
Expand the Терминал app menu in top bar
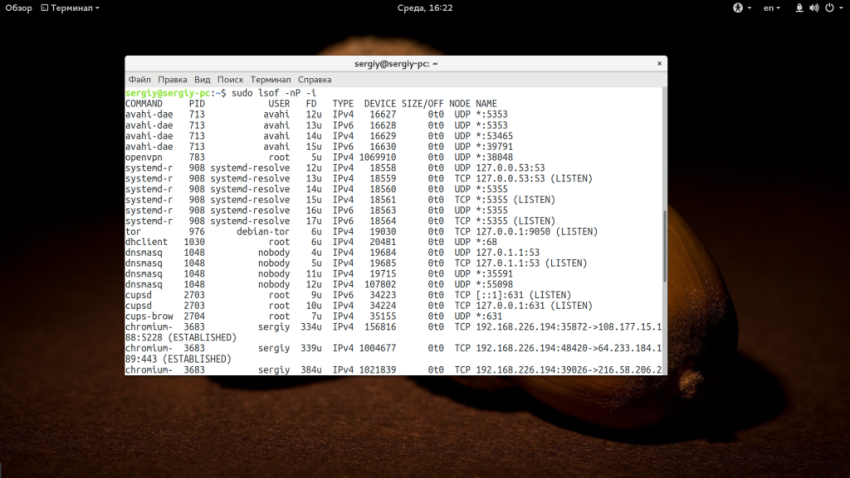(69, 8)
